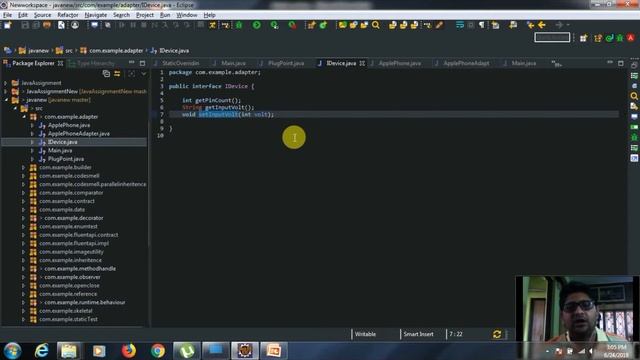Save the current file with Save icon
The height and width of the screenshot is (360, 640).
coord(25,25)
